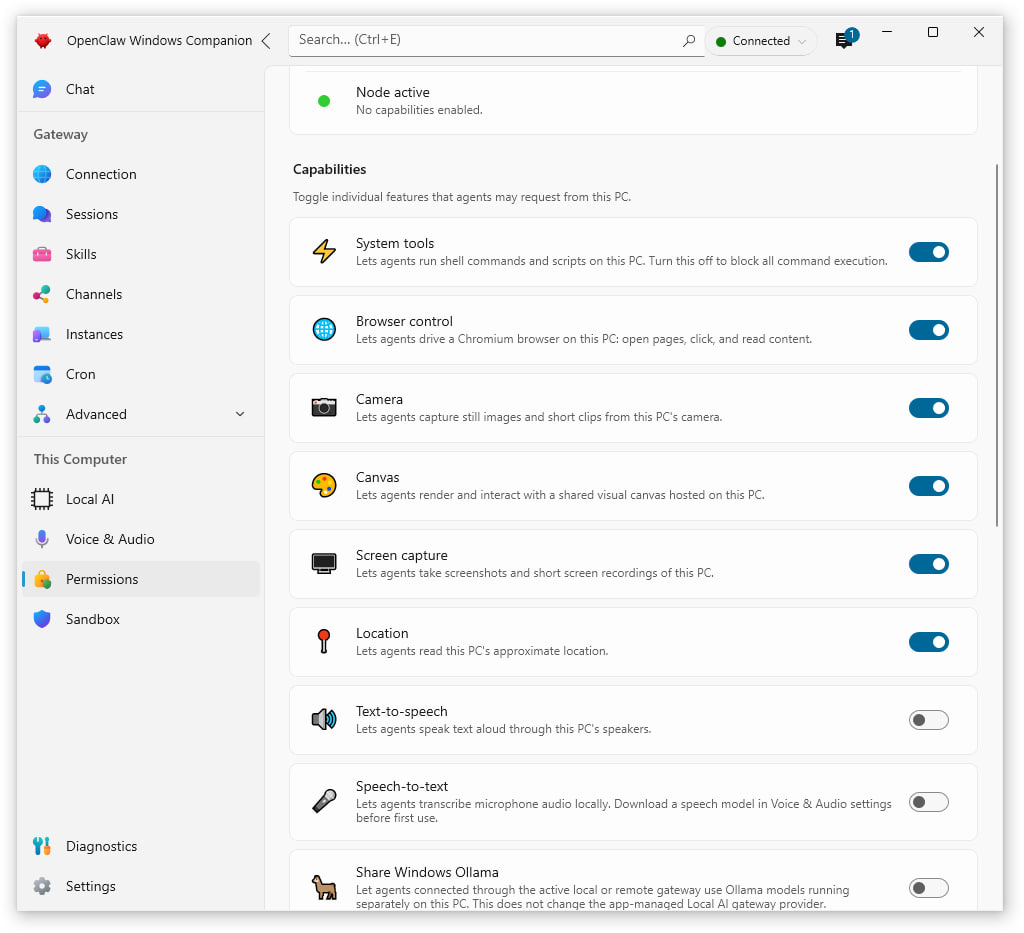The height and width of the screenshot is (933, 1024).
Task: Open the Channels page
Action: [141, 294]
